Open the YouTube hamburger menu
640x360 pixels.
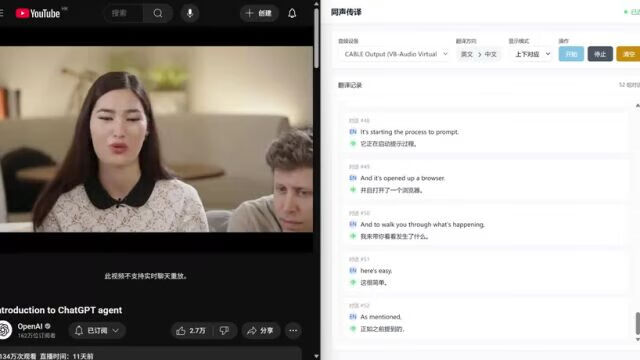click(x=2, y=13)
